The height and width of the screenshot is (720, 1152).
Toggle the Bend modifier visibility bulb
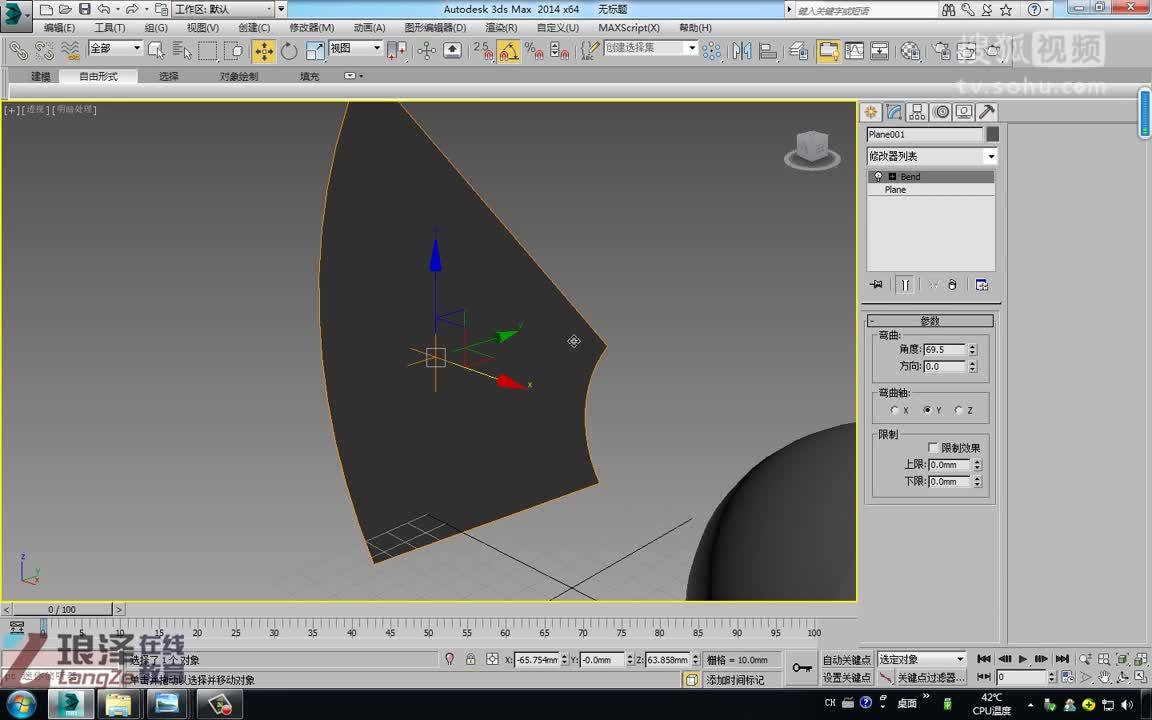click(878, 176)
